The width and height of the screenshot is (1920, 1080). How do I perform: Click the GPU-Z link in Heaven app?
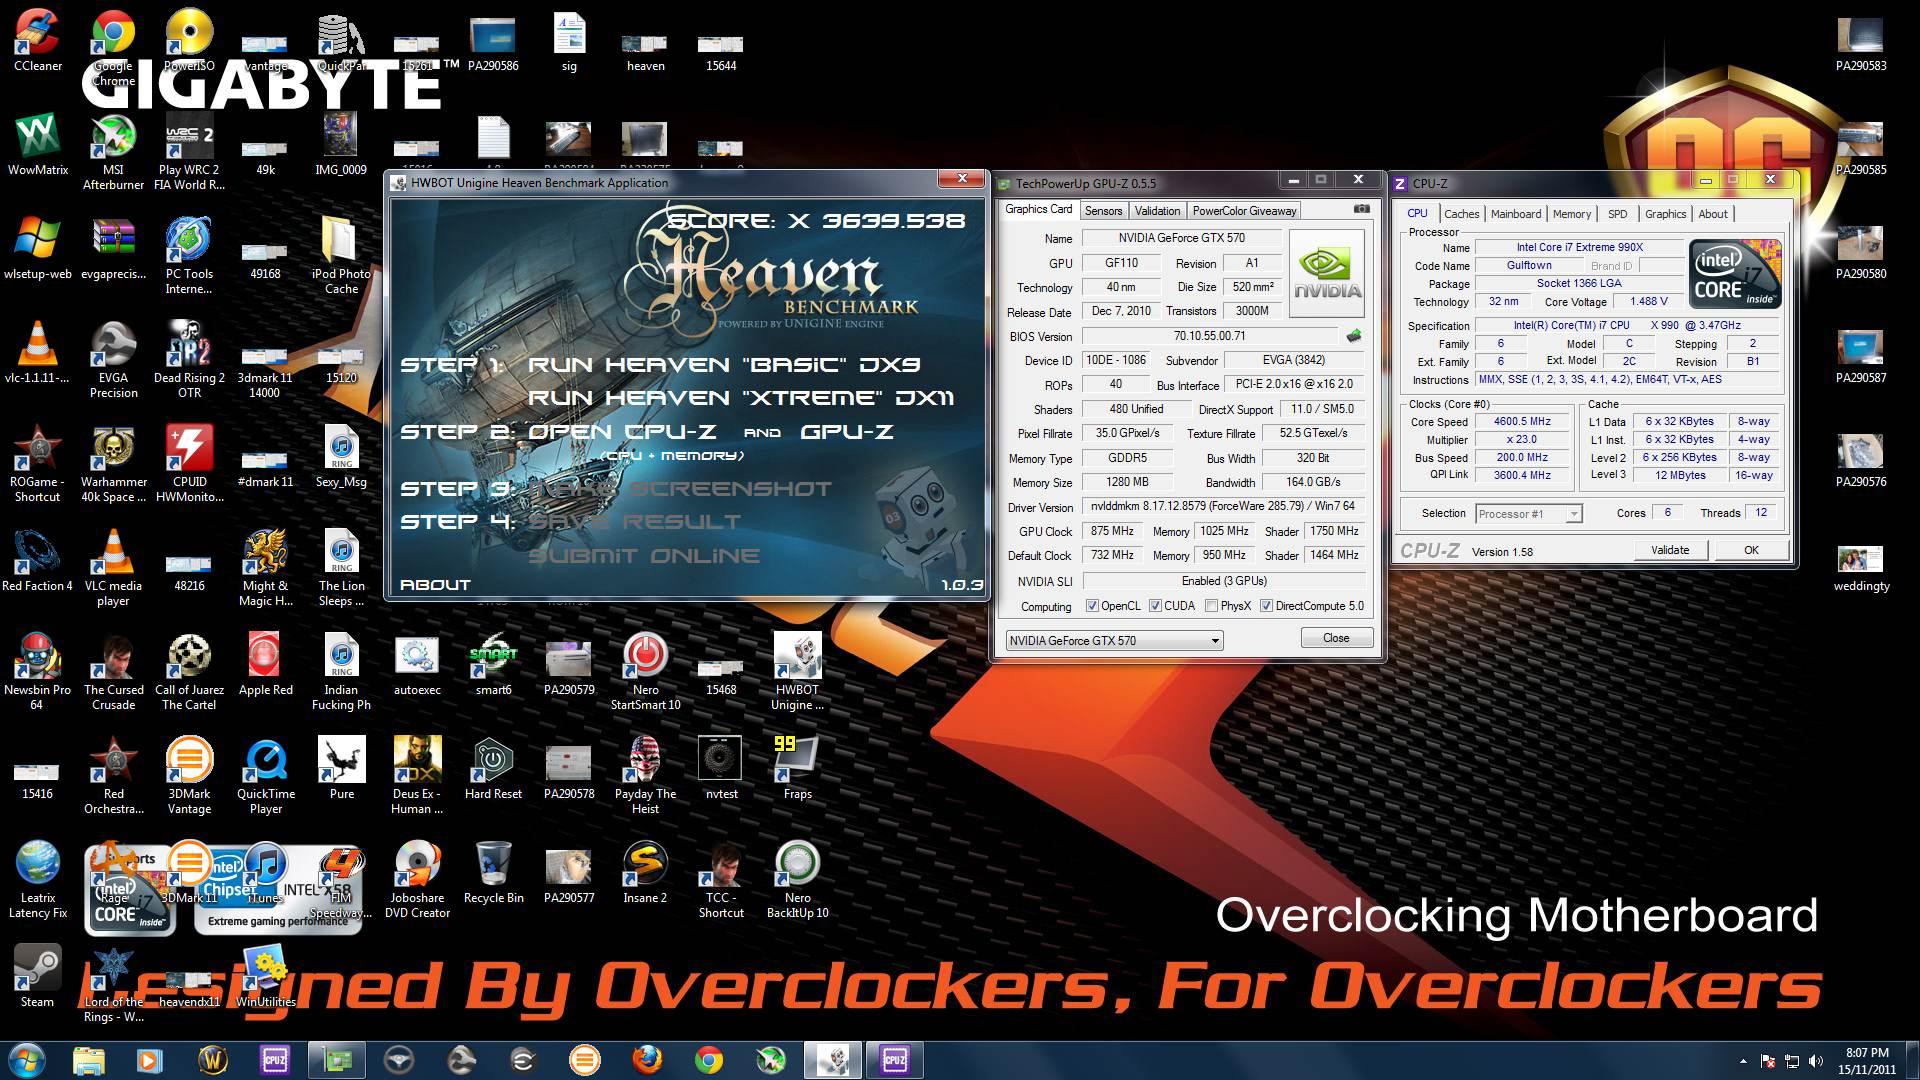tap(847, 432)
